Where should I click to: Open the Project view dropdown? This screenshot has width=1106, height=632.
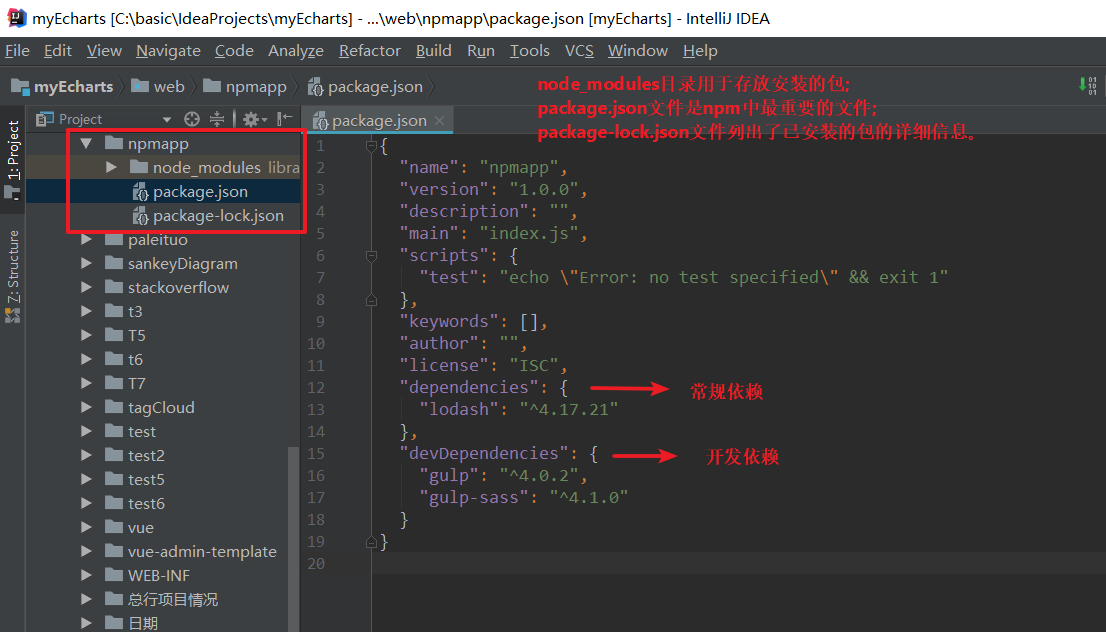[x=166, y=119]
